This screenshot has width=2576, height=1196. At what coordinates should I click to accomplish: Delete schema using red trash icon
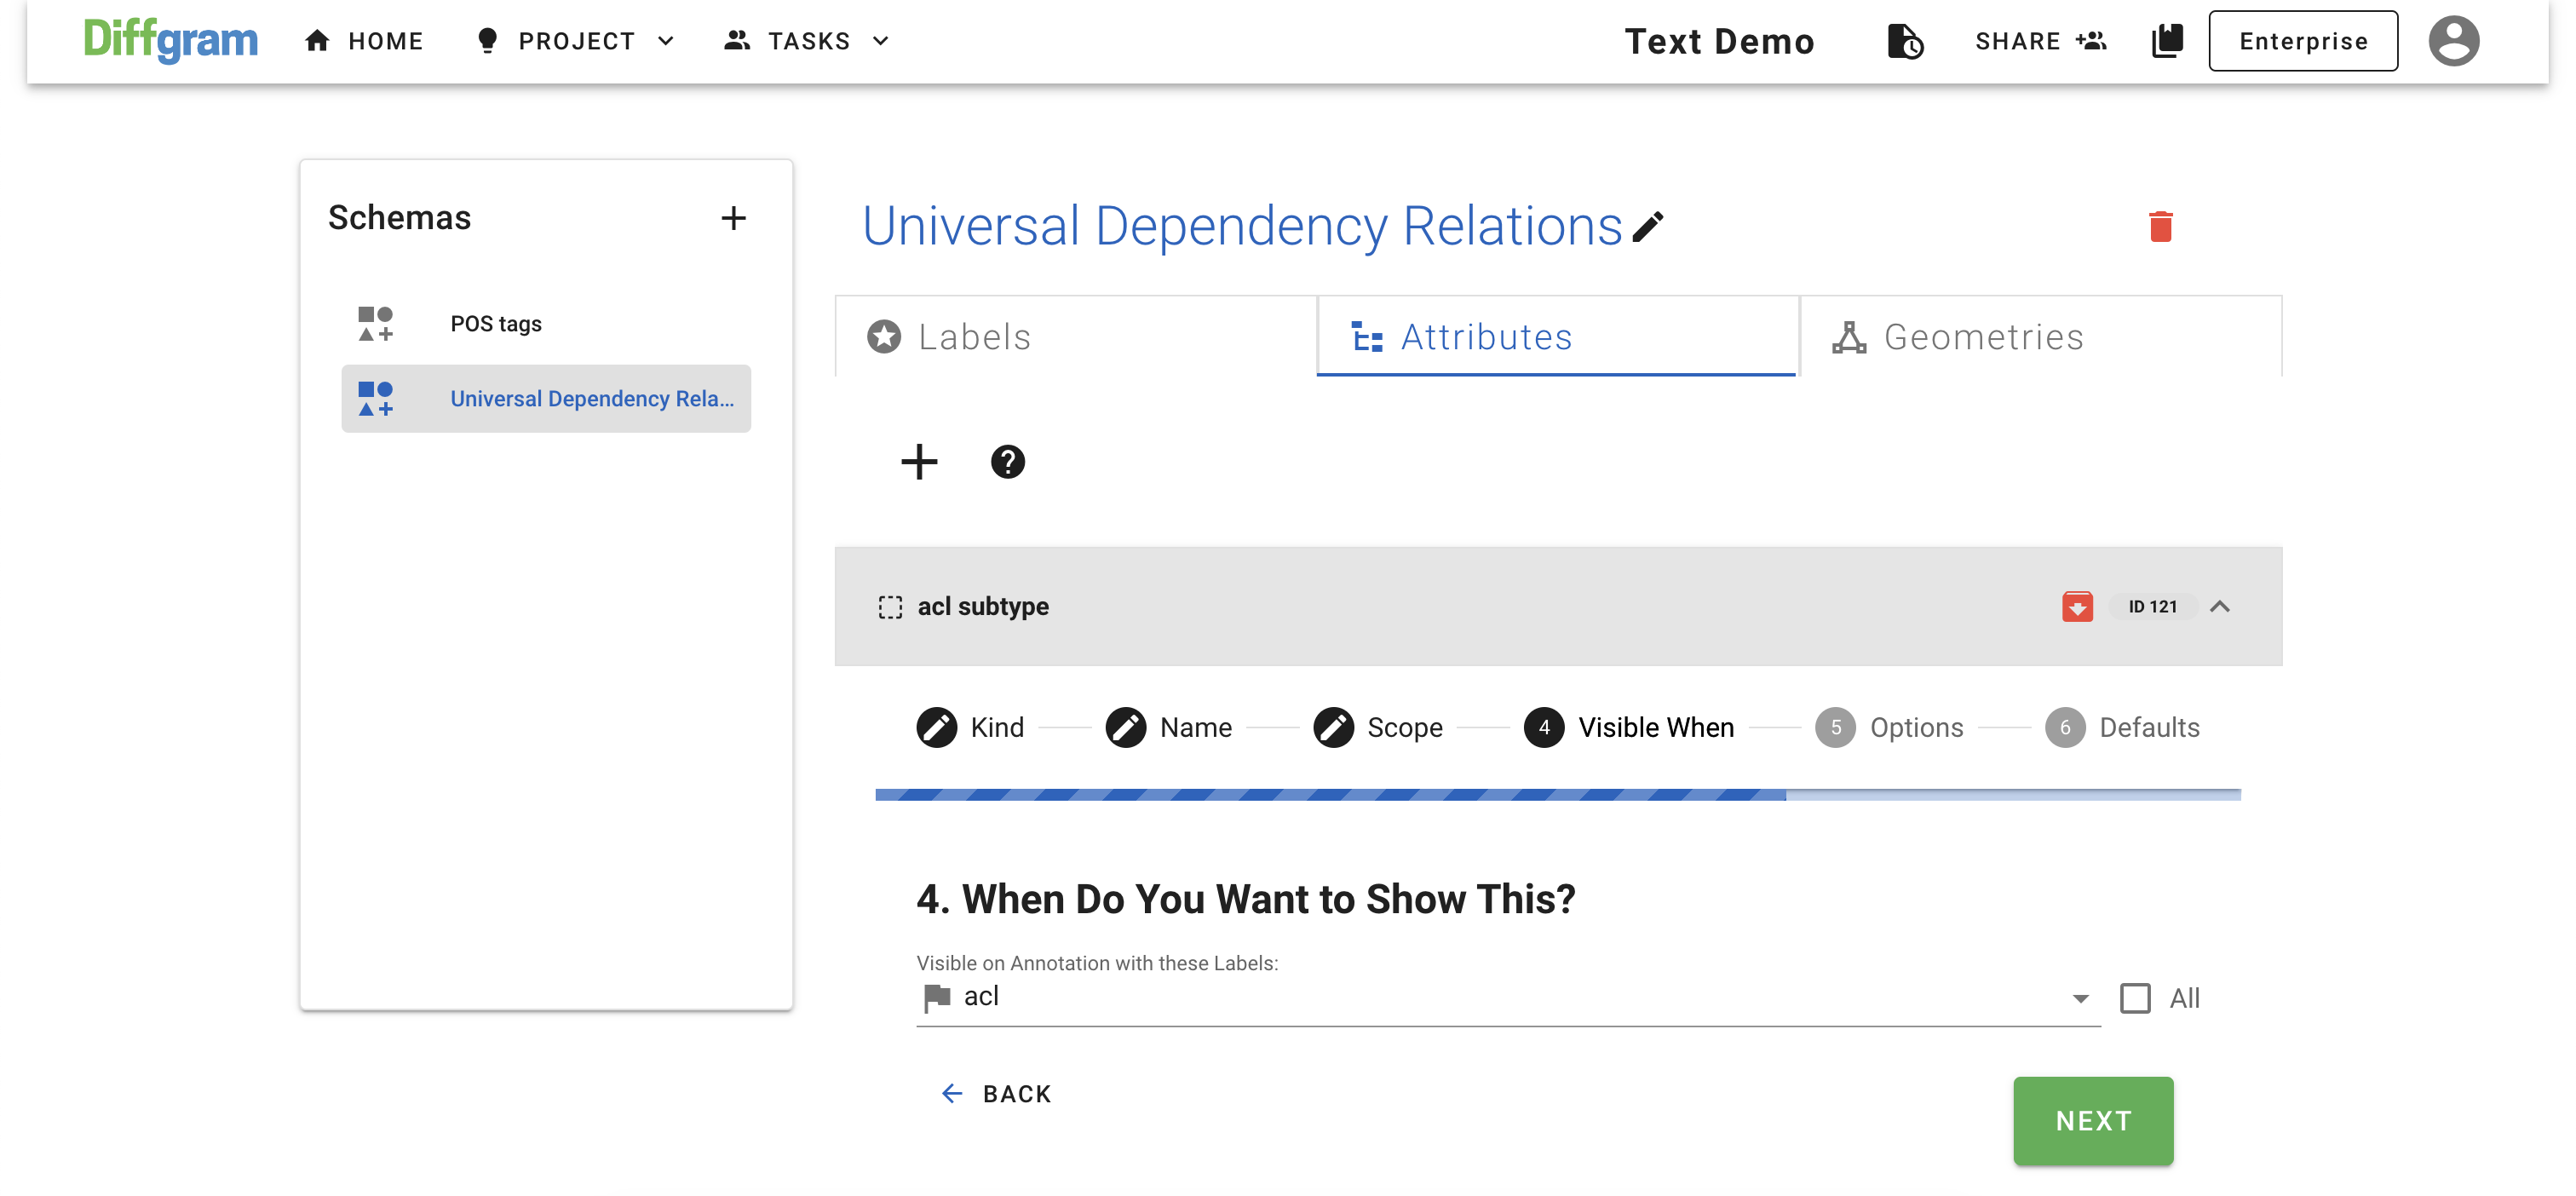[x=2160, y=227]
